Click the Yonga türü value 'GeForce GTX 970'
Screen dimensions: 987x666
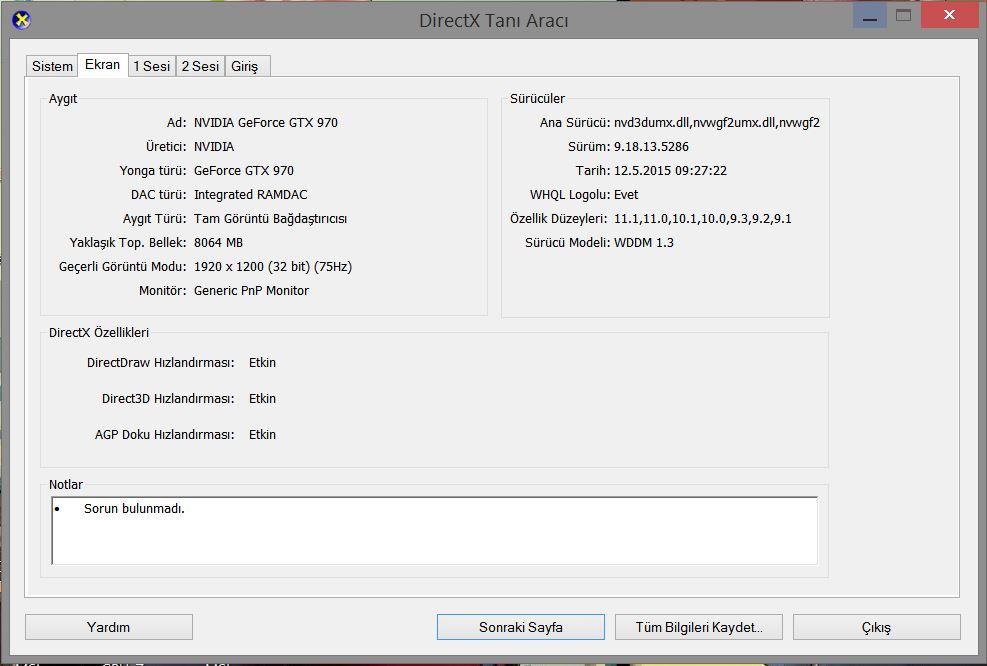[x=244, y=171]
